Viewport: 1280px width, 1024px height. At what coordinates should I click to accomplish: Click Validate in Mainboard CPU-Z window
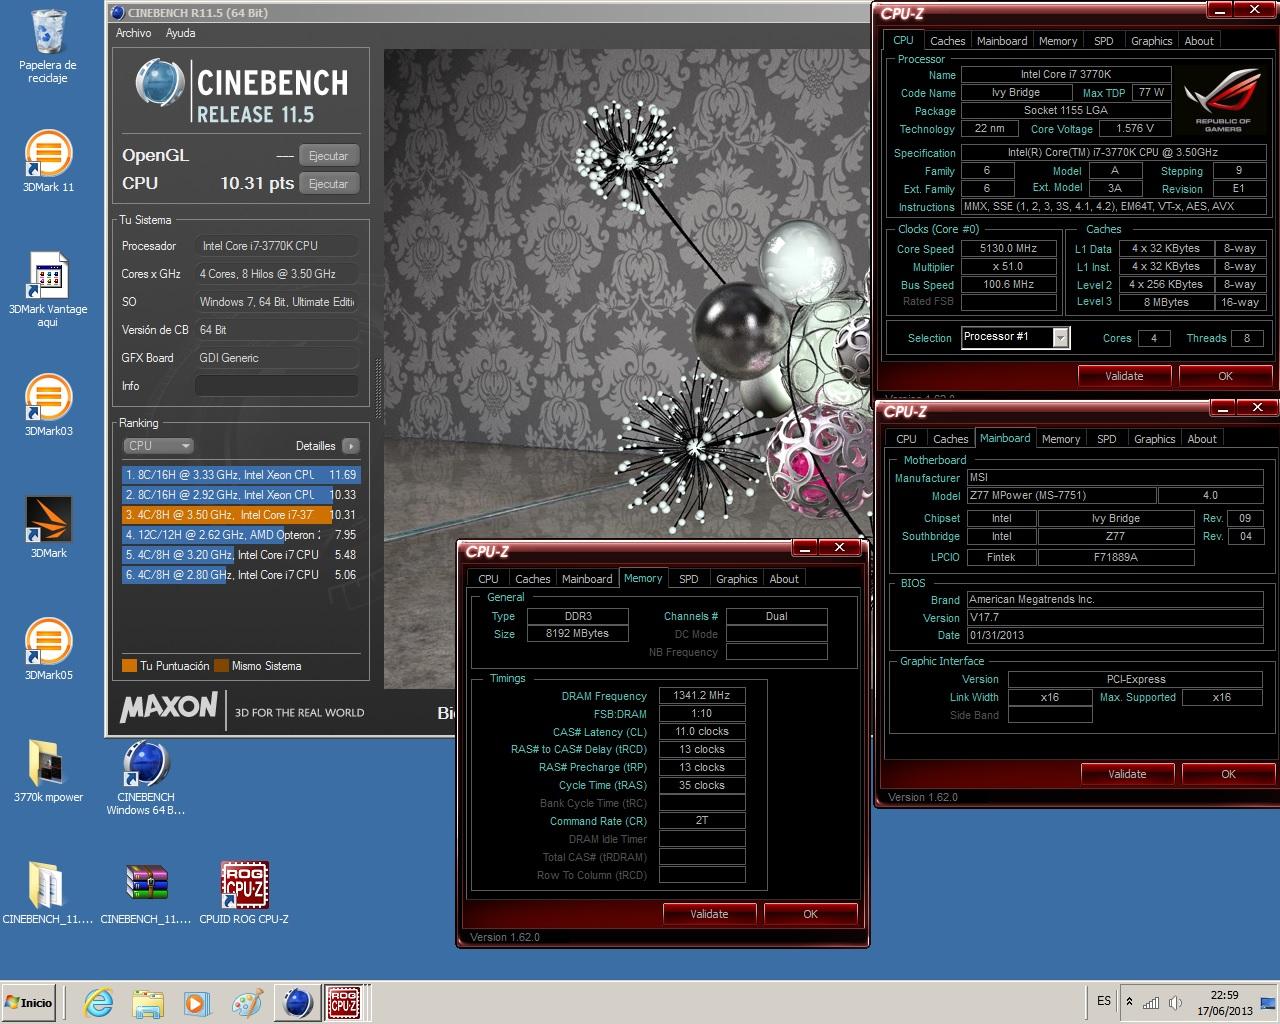[1127, 774]
